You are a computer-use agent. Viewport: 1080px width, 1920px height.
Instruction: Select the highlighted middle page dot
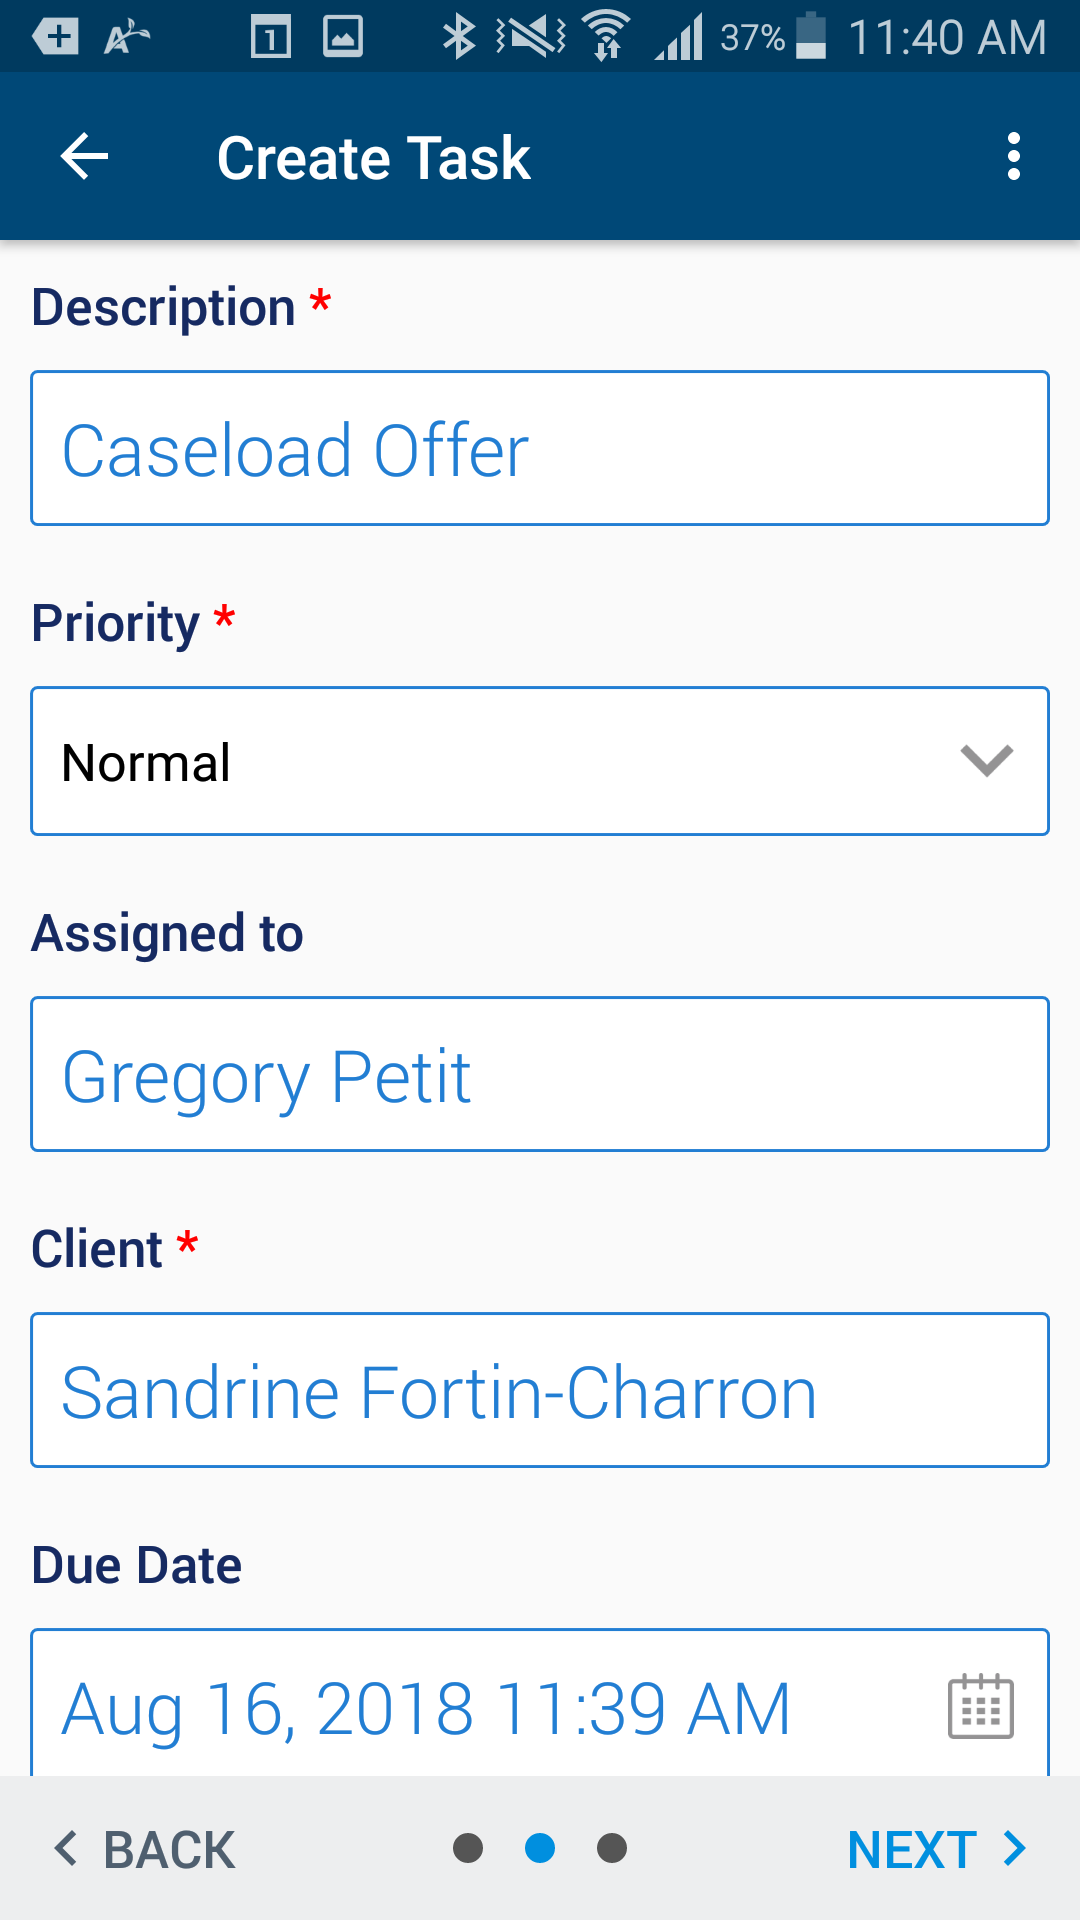click(540, 1848)
